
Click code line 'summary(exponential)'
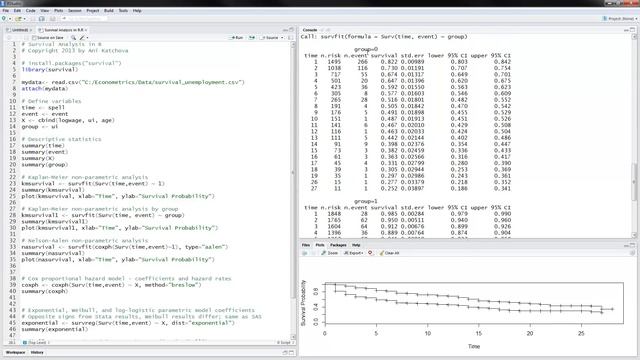[54, 329]
